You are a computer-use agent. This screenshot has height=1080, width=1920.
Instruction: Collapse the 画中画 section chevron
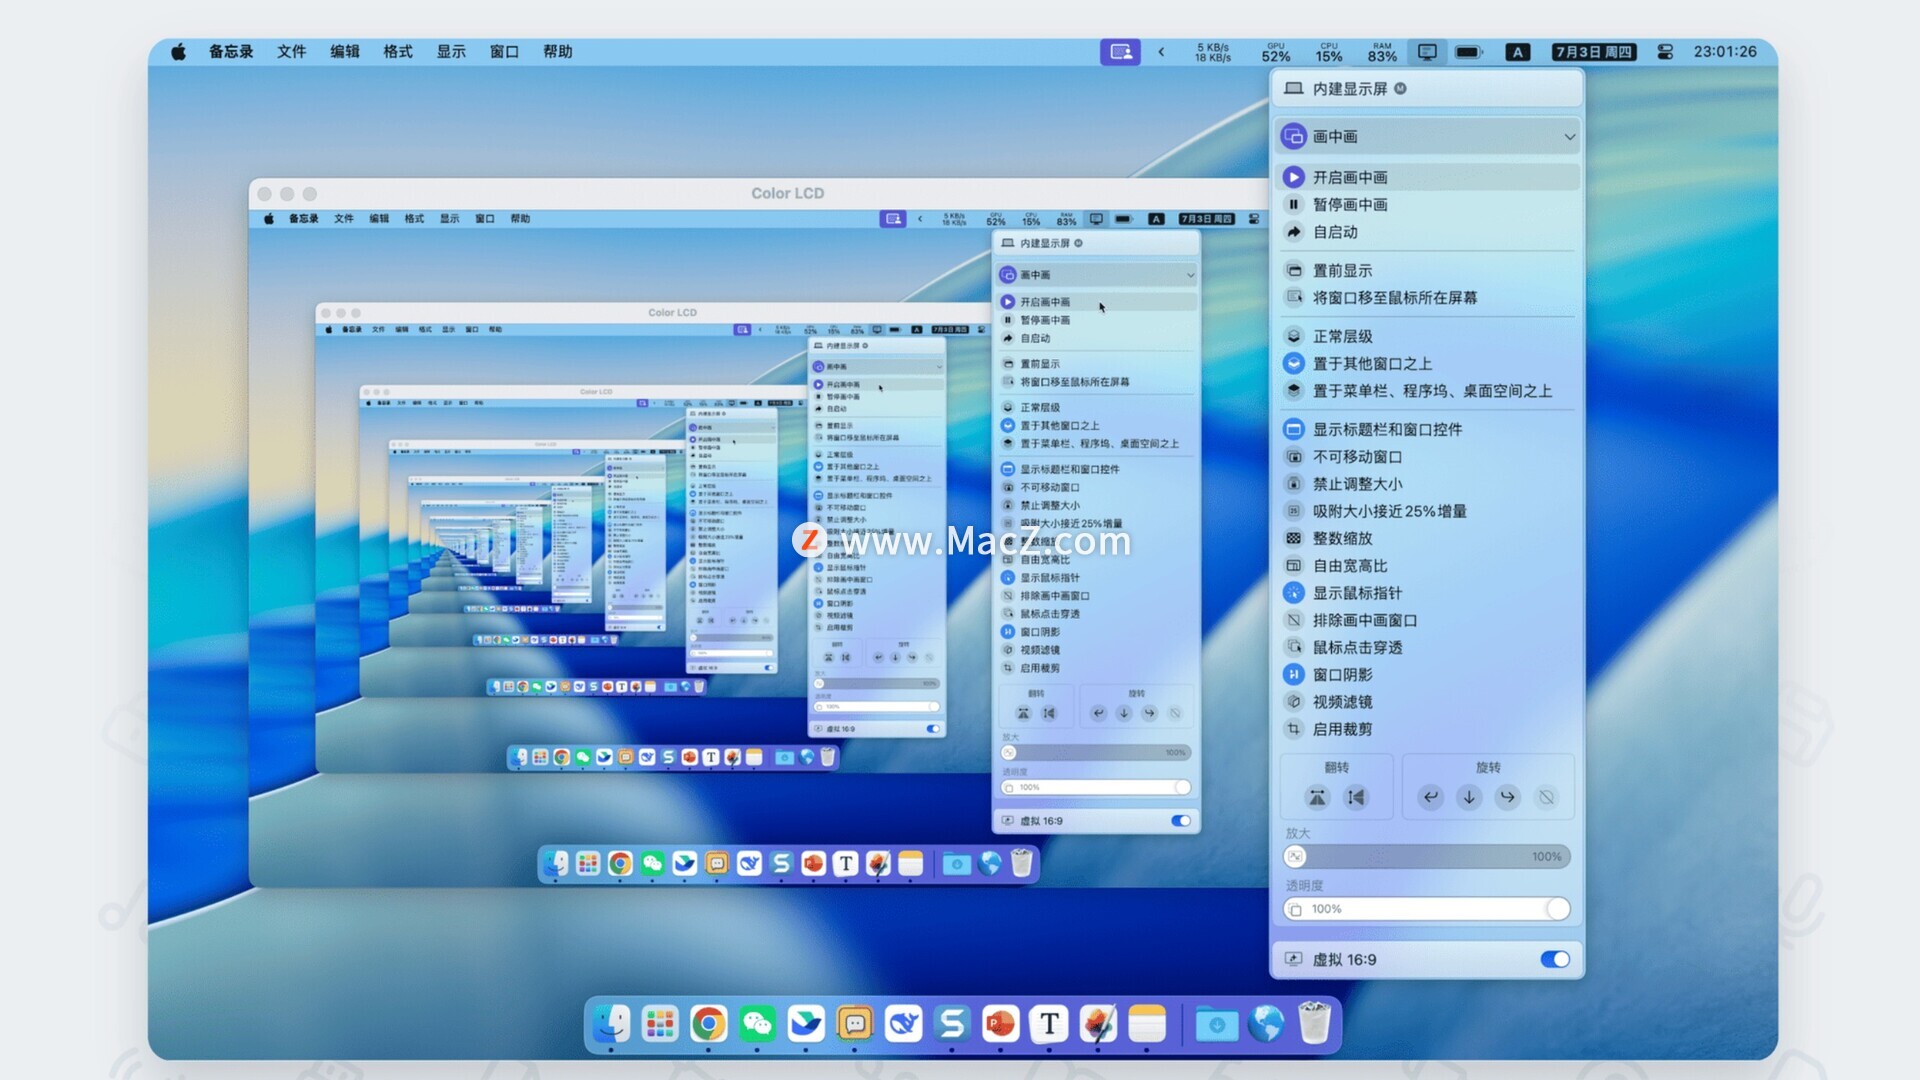coord(1569,137)
